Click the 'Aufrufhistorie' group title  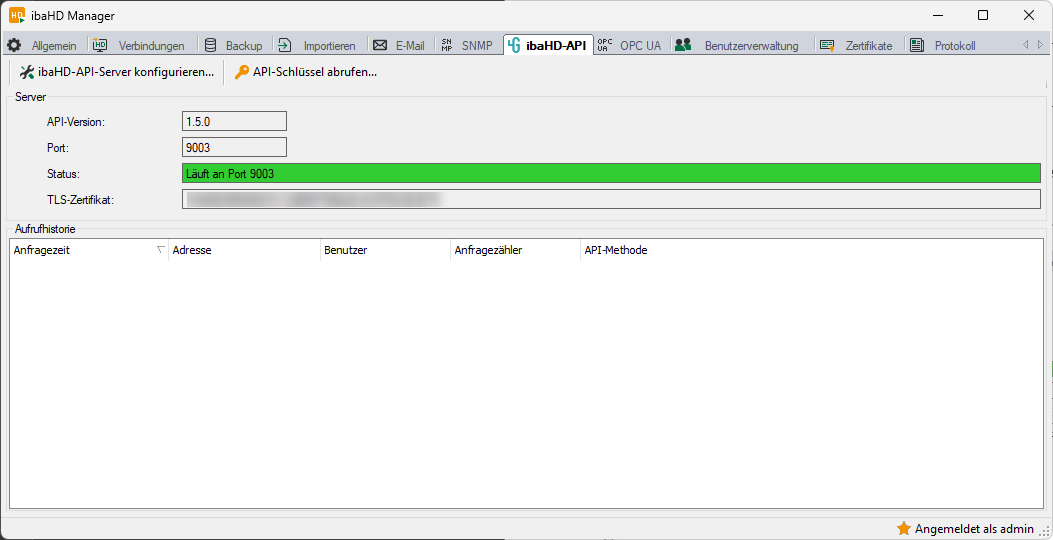click(45, 229)
